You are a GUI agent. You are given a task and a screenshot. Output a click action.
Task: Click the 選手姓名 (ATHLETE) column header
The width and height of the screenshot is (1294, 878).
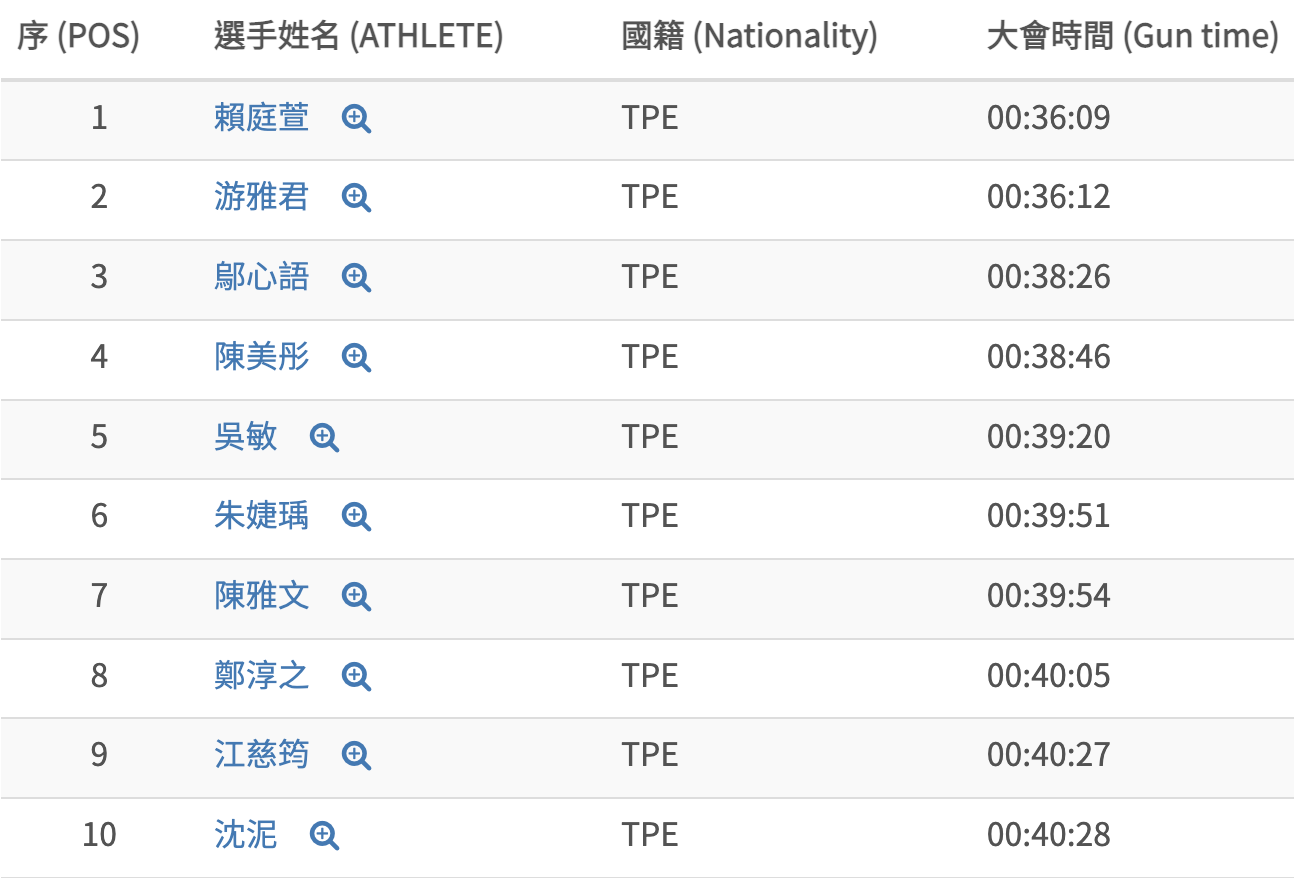click(358, 37)
